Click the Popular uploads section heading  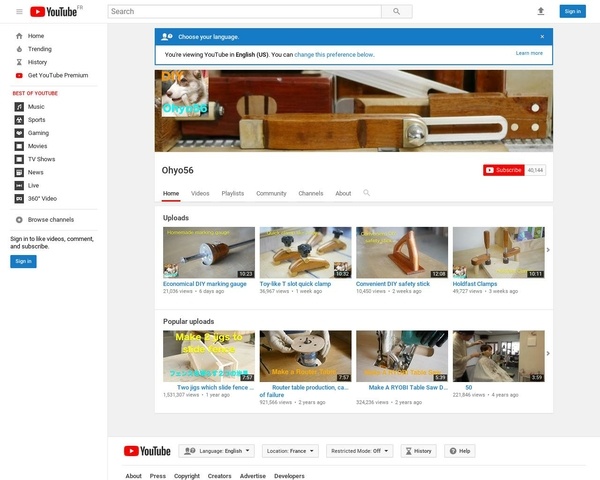[189, 322]
